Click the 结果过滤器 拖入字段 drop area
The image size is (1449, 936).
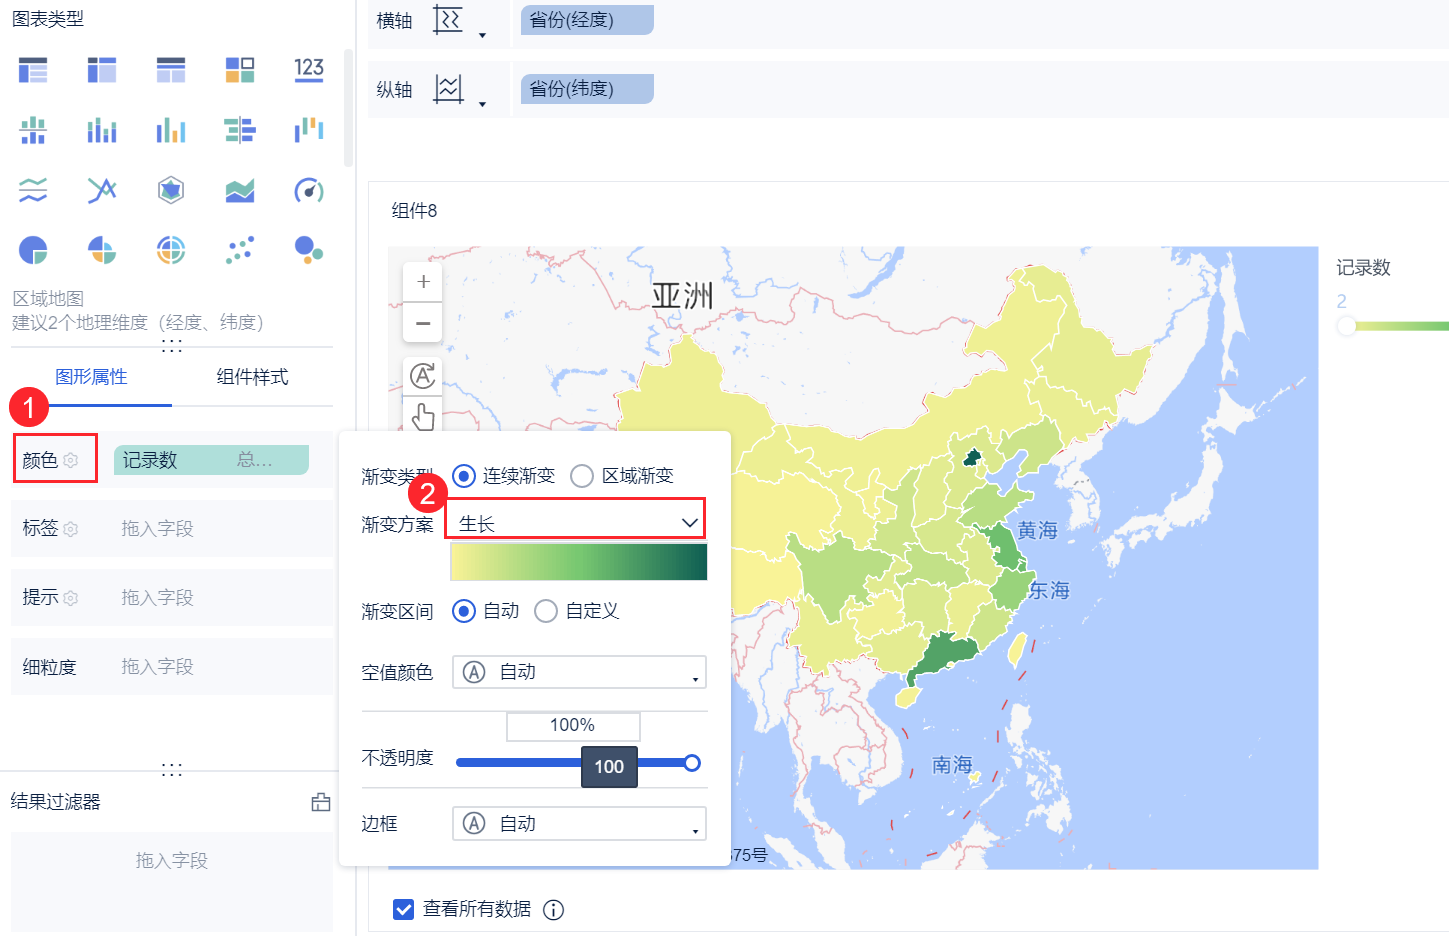[172, 881]
